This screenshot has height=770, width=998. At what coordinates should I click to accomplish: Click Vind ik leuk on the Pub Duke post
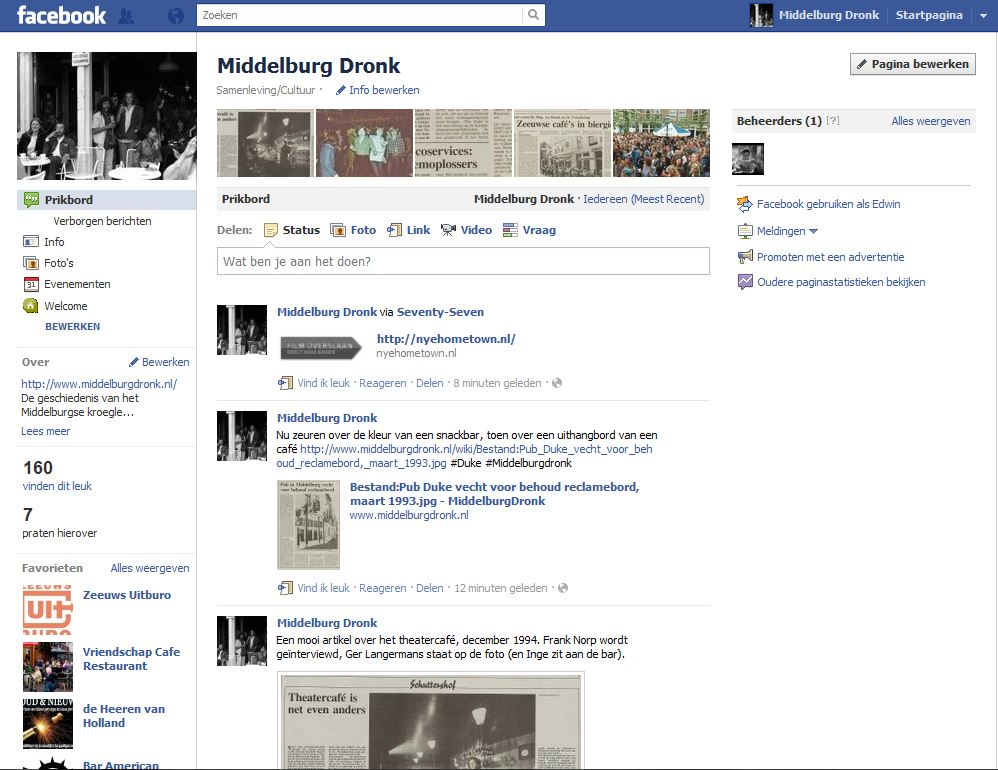click(x=324, y=588)
